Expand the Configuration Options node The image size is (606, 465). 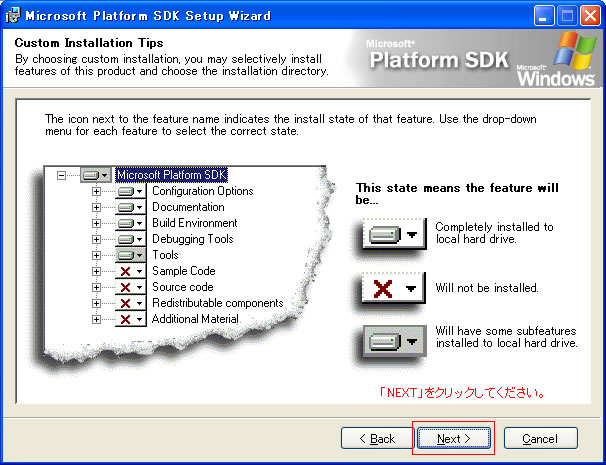(x=96, y=191)
